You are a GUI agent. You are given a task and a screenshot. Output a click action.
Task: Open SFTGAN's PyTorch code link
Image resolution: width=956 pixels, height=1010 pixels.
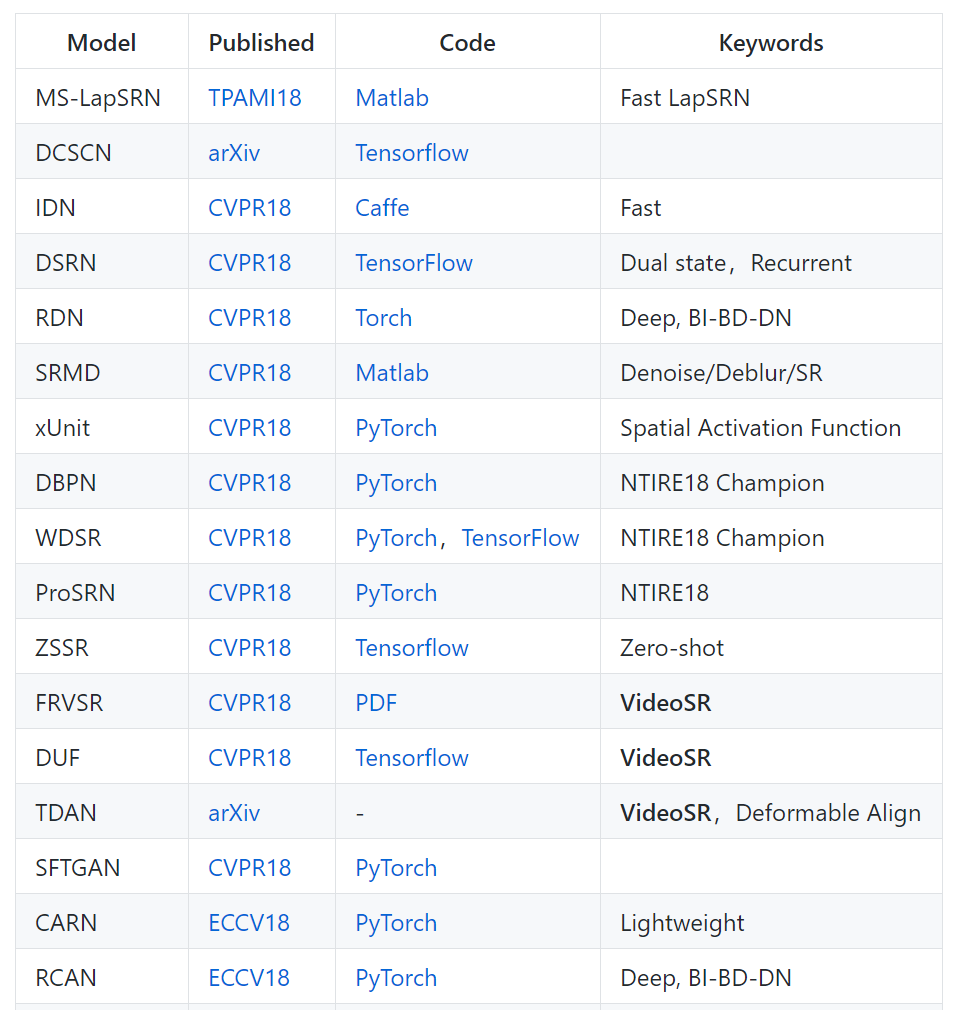395,868
